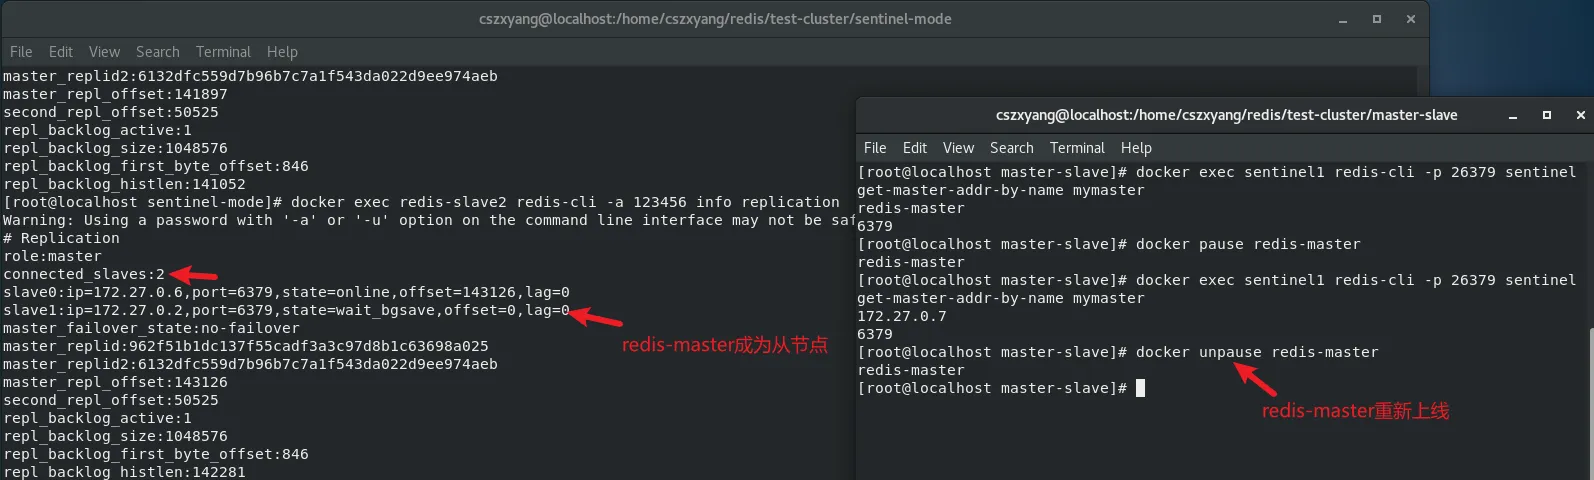
Task: Close the sentinel-mode terminal window
Action: [x=1411, y=19]
